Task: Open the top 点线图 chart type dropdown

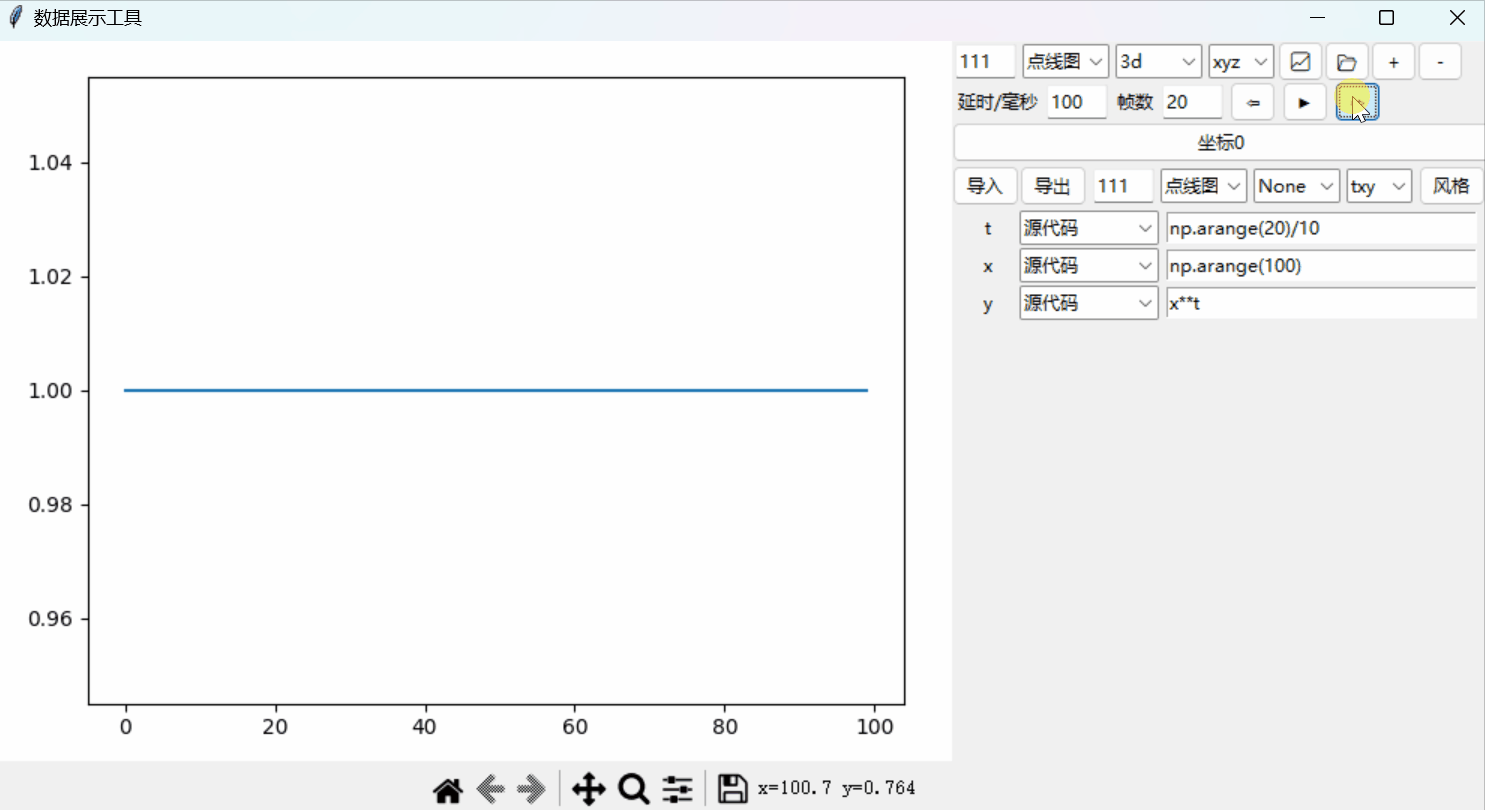Action: [1066, 62]
